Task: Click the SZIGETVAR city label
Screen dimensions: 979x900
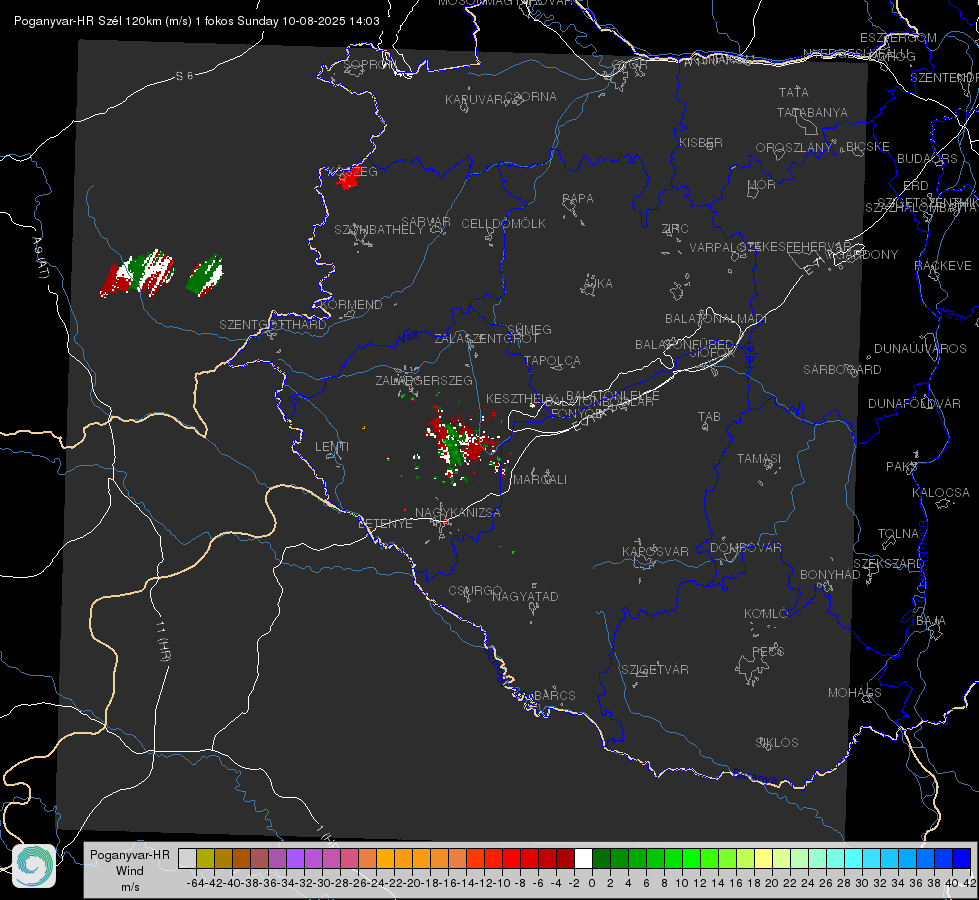Action: 655,670
